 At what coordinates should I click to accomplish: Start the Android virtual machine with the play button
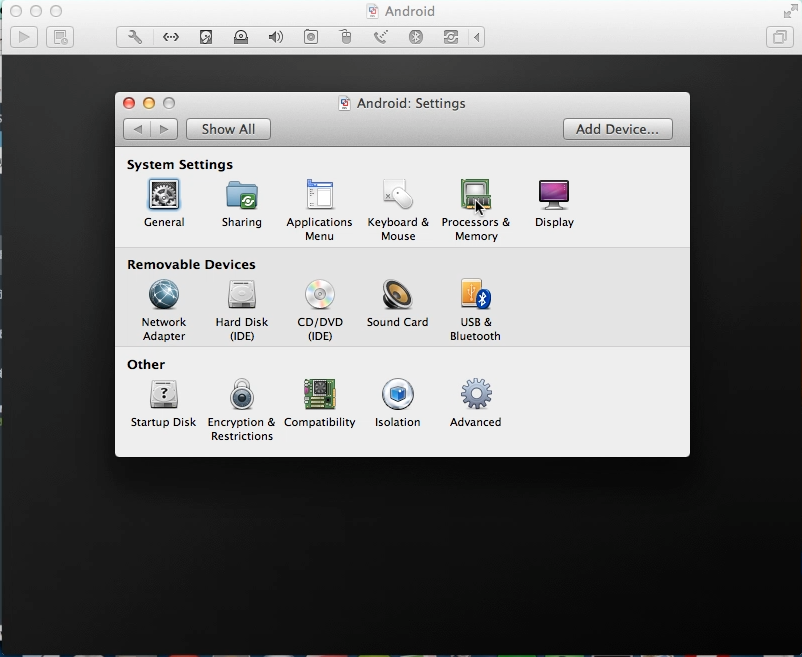[24, 37]
